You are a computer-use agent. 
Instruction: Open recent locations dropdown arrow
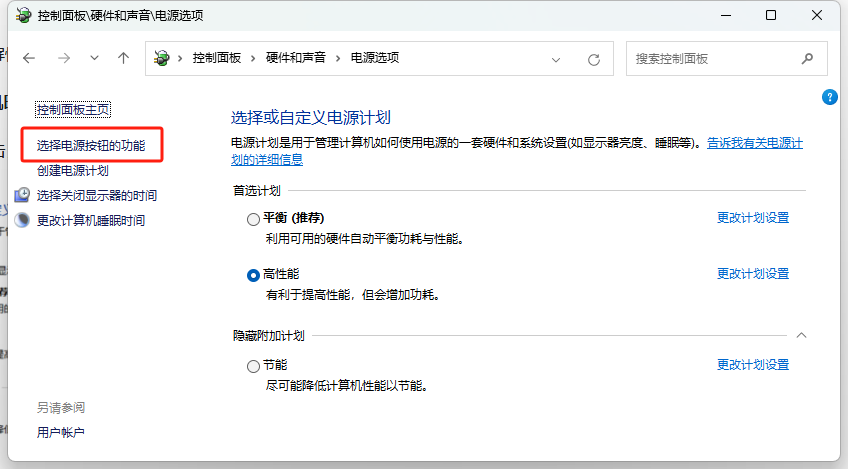[94, 59]
